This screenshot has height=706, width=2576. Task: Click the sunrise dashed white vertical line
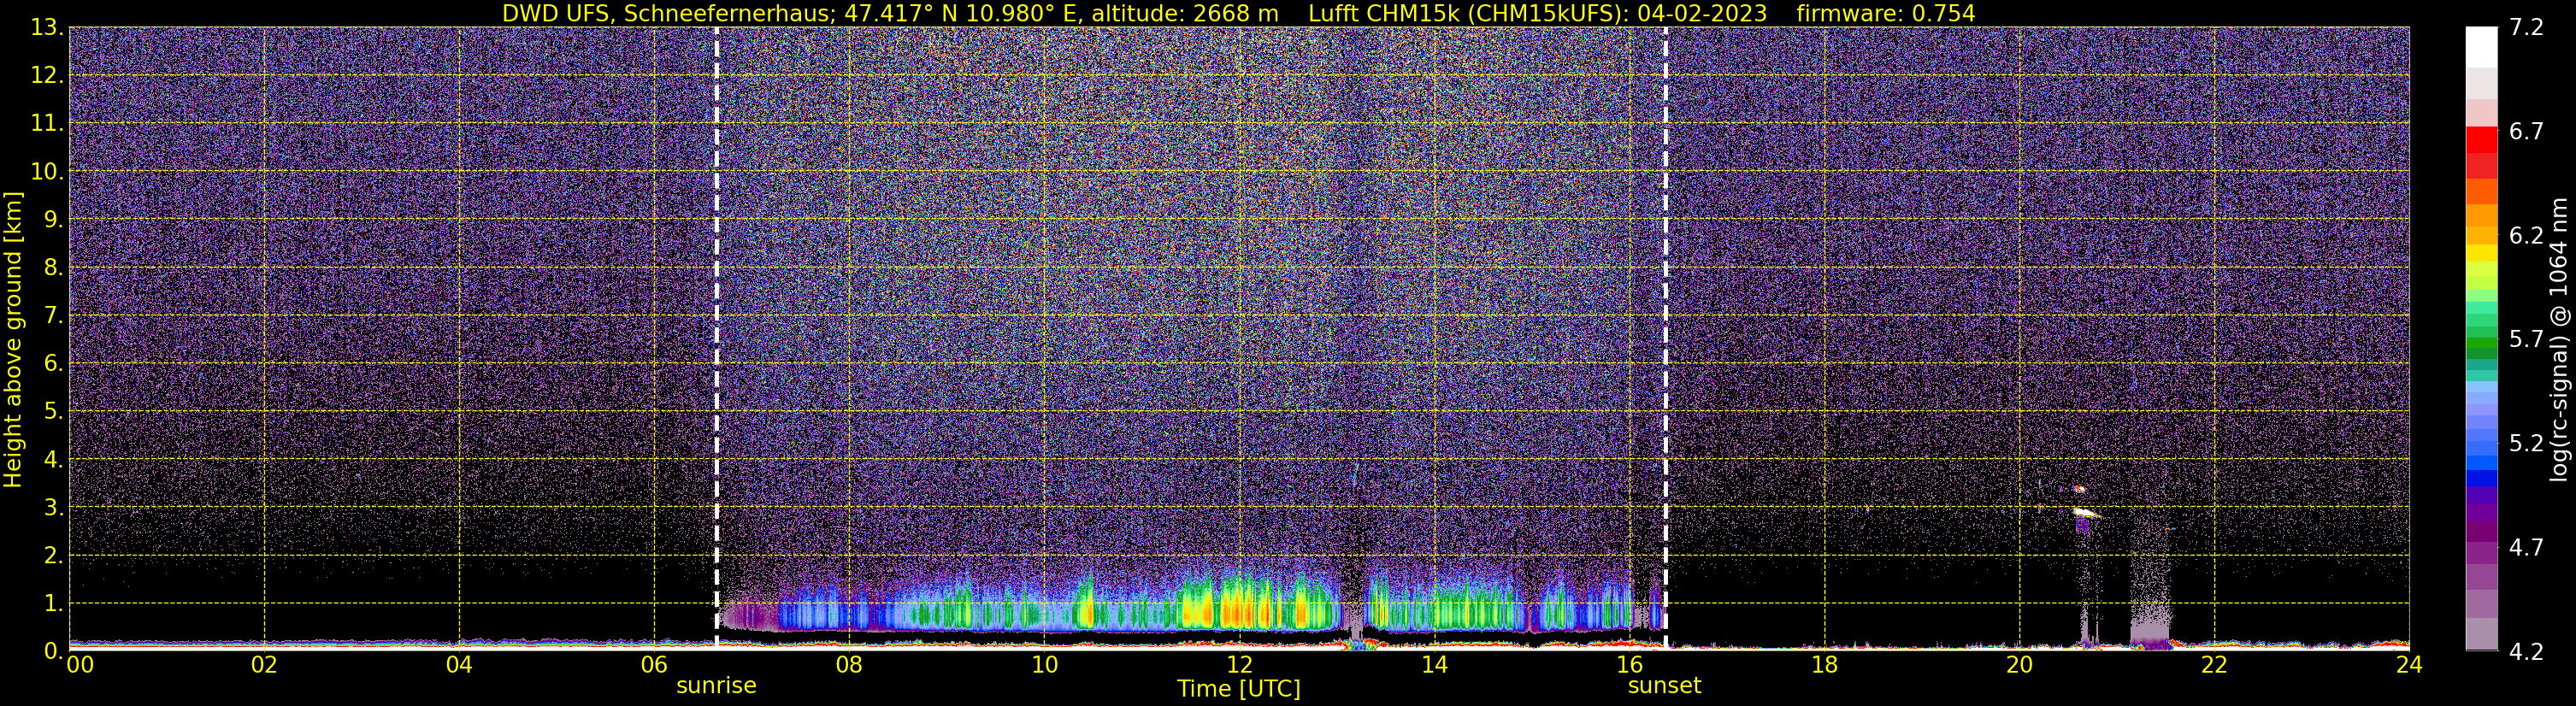tap(717, 338)
